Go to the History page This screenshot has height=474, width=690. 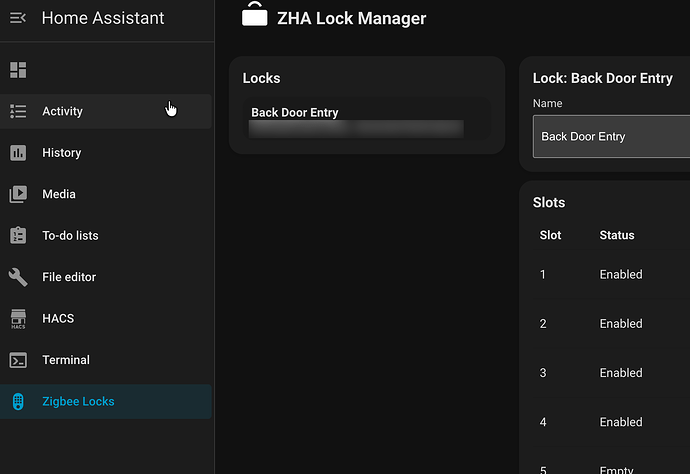pos(61,153)
